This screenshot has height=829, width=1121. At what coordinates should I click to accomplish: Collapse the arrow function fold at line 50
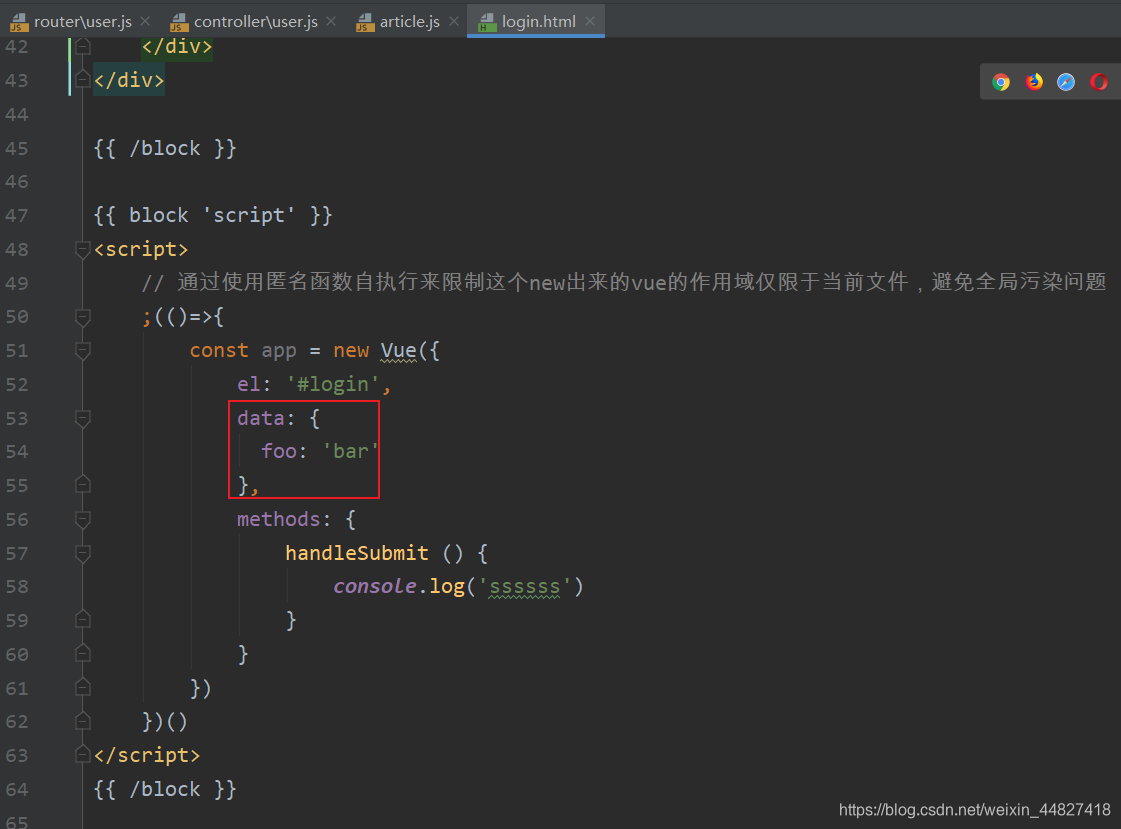click(x=83, y=317)
